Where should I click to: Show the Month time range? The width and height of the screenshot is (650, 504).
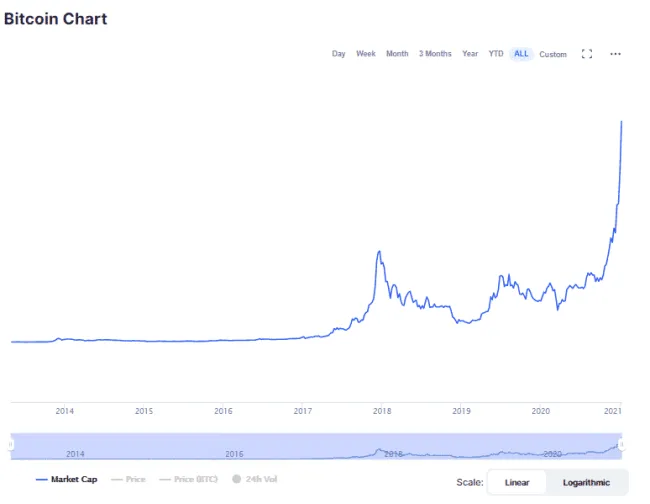tap(397, 54)
